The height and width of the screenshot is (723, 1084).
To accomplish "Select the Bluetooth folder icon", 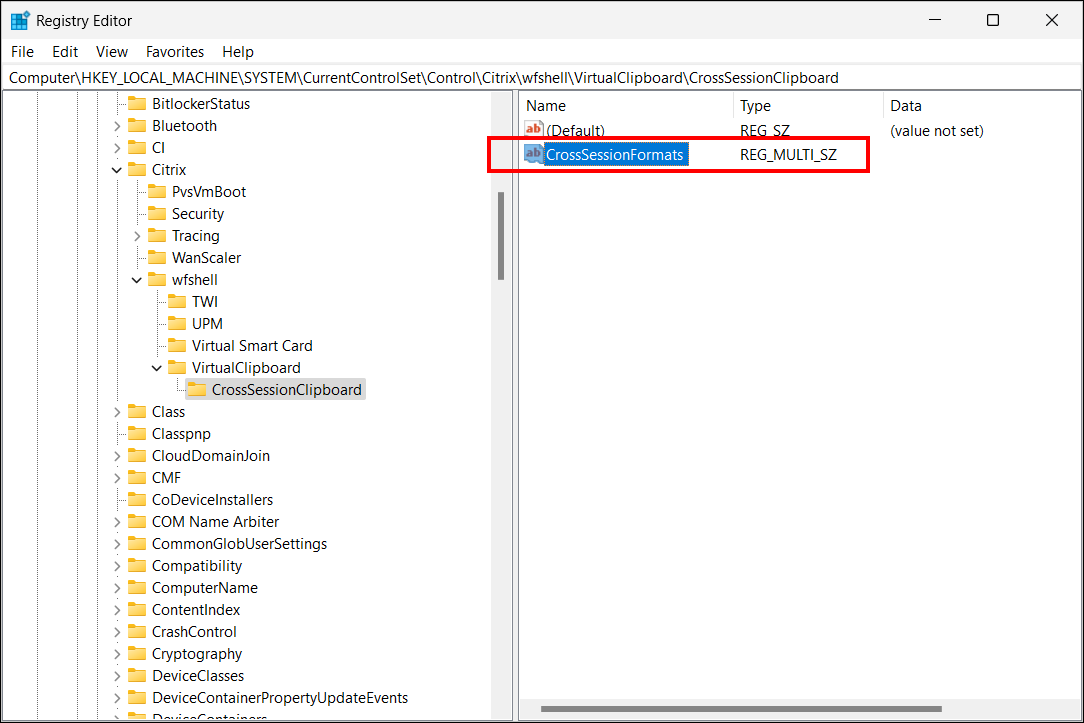I will pyautogui.click(x=137, y=126).
